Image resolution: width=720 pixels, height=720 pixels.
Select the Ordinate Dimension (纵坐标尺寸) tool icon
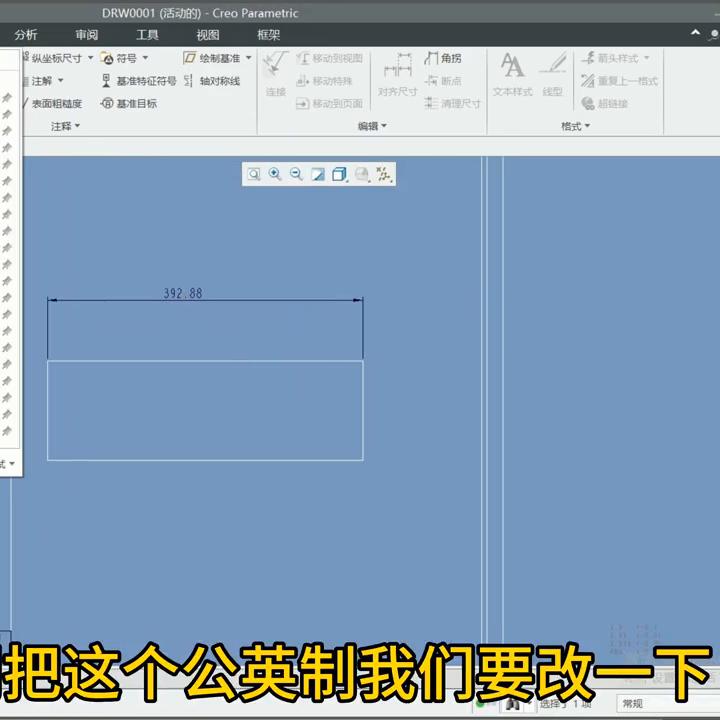(x=26, y=58)
